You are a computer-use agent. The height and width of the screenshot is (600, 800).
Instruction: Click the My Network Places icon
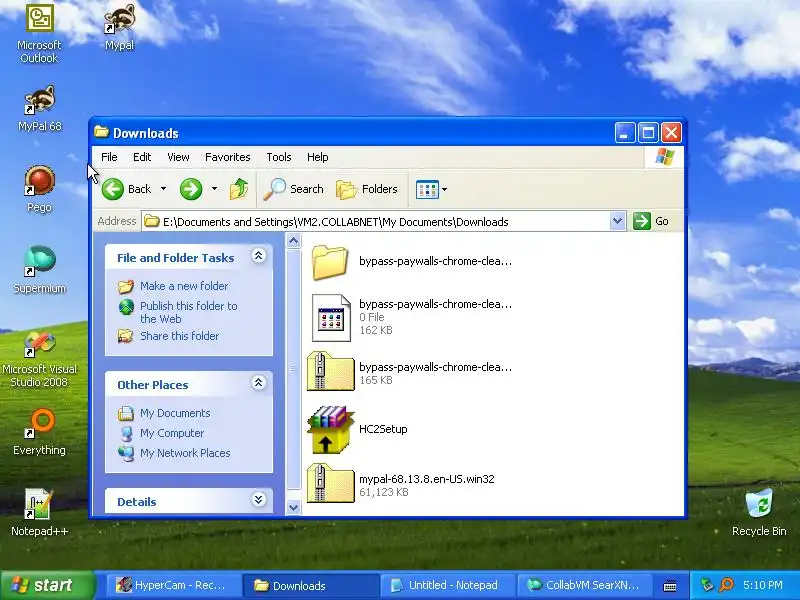(126, 453)
